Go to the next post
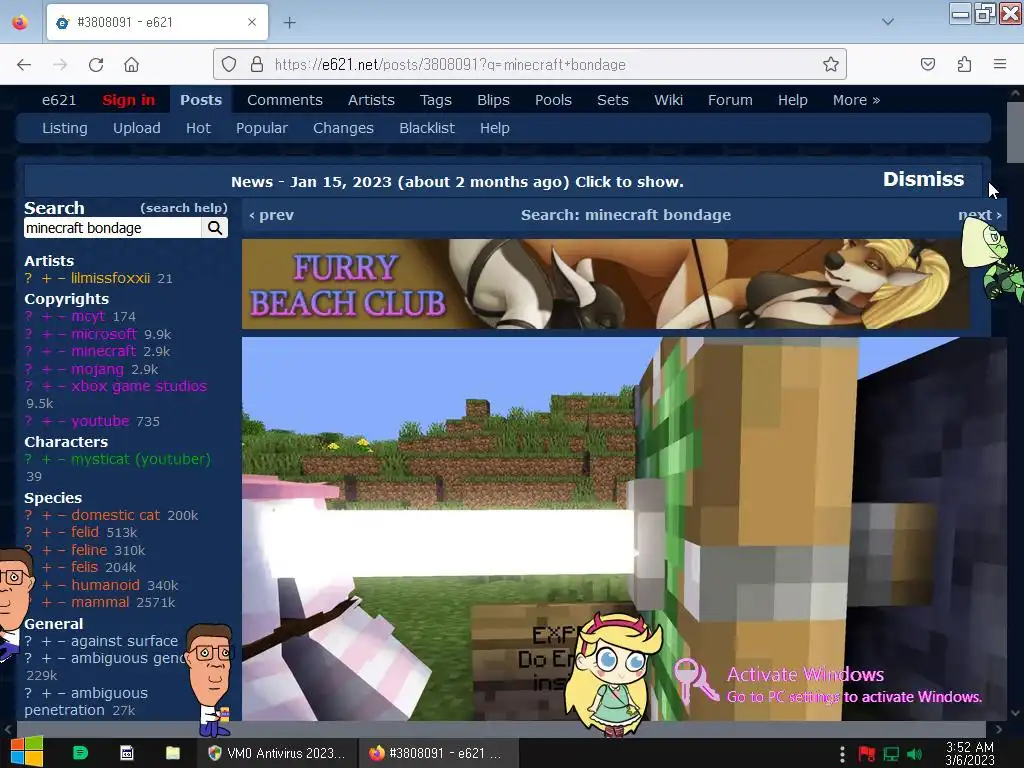1024x768 pixels. coord(980,215)
